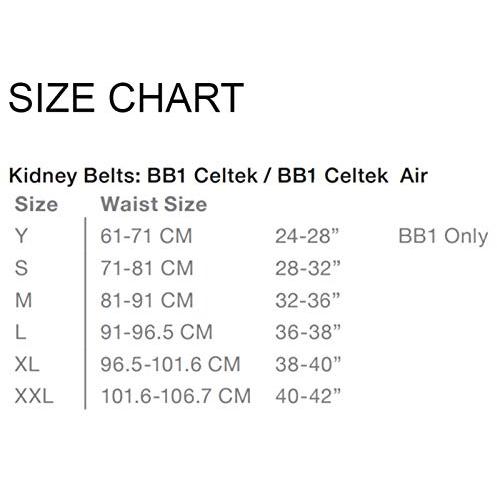Click size M row label
This screenshot has width=497, height=497.
tap(24, 300)
